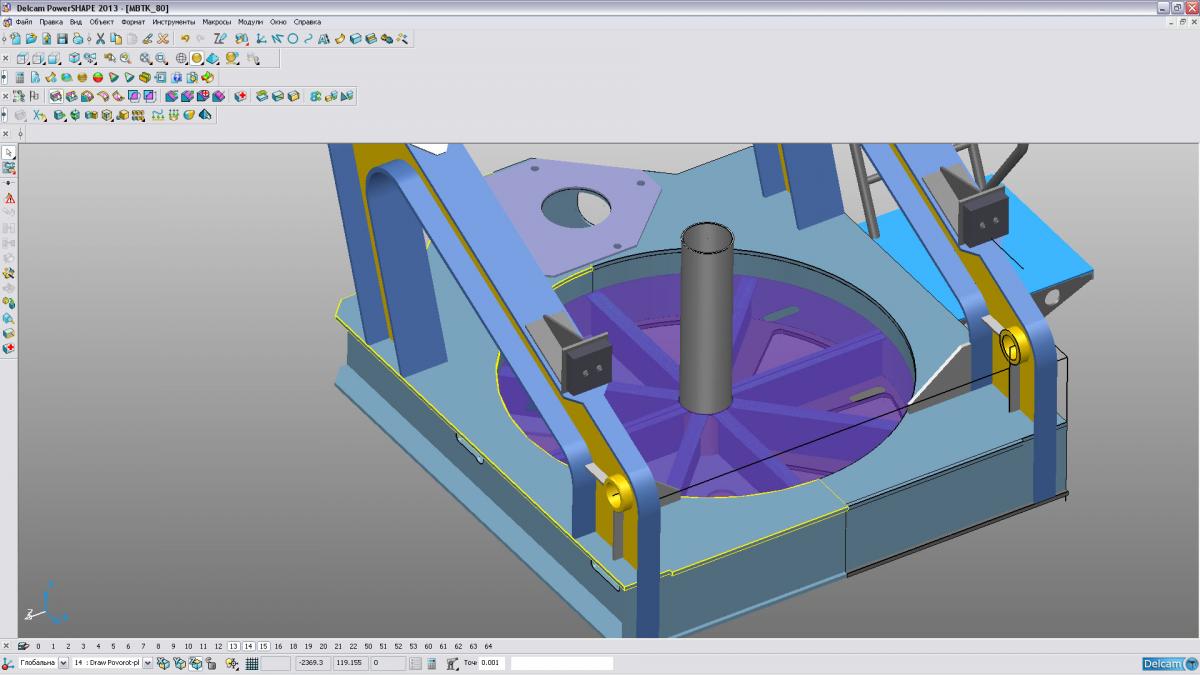Click the delete X icon in the top toolbar
Image resolution: width=1200 pixels, height=675 pixels.
pos(163,39)
